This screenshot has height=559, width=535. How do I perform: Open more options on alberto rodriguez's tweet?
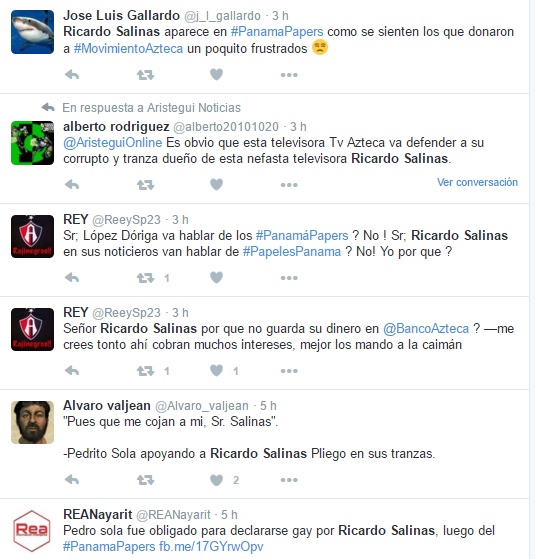(x=289, y=185)
